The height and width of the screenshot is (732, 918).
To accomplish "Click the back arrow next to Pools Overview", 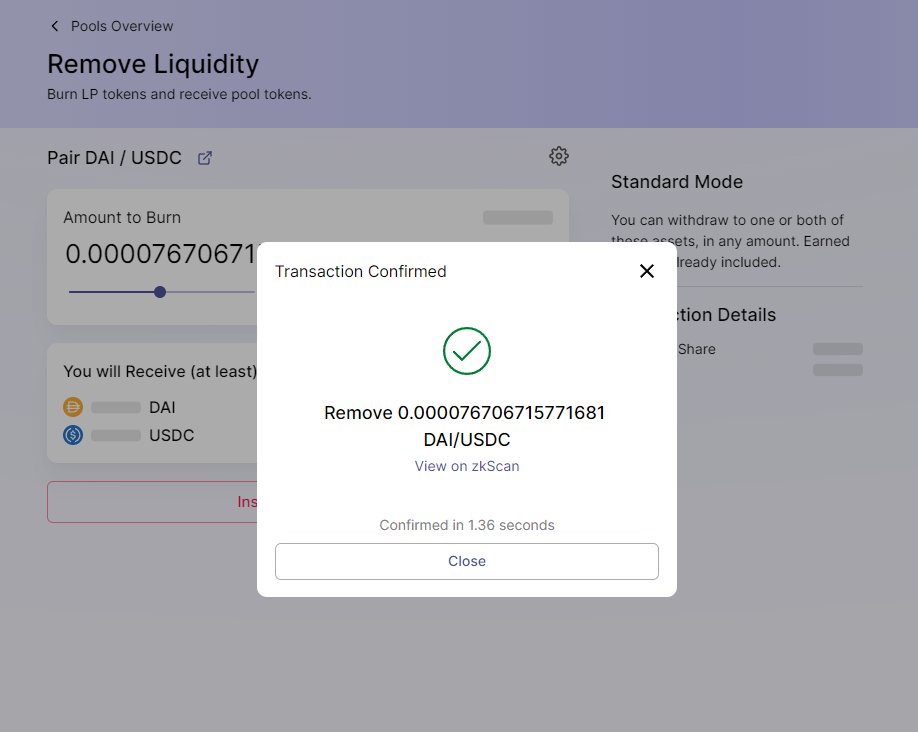I will coord(55,26).
